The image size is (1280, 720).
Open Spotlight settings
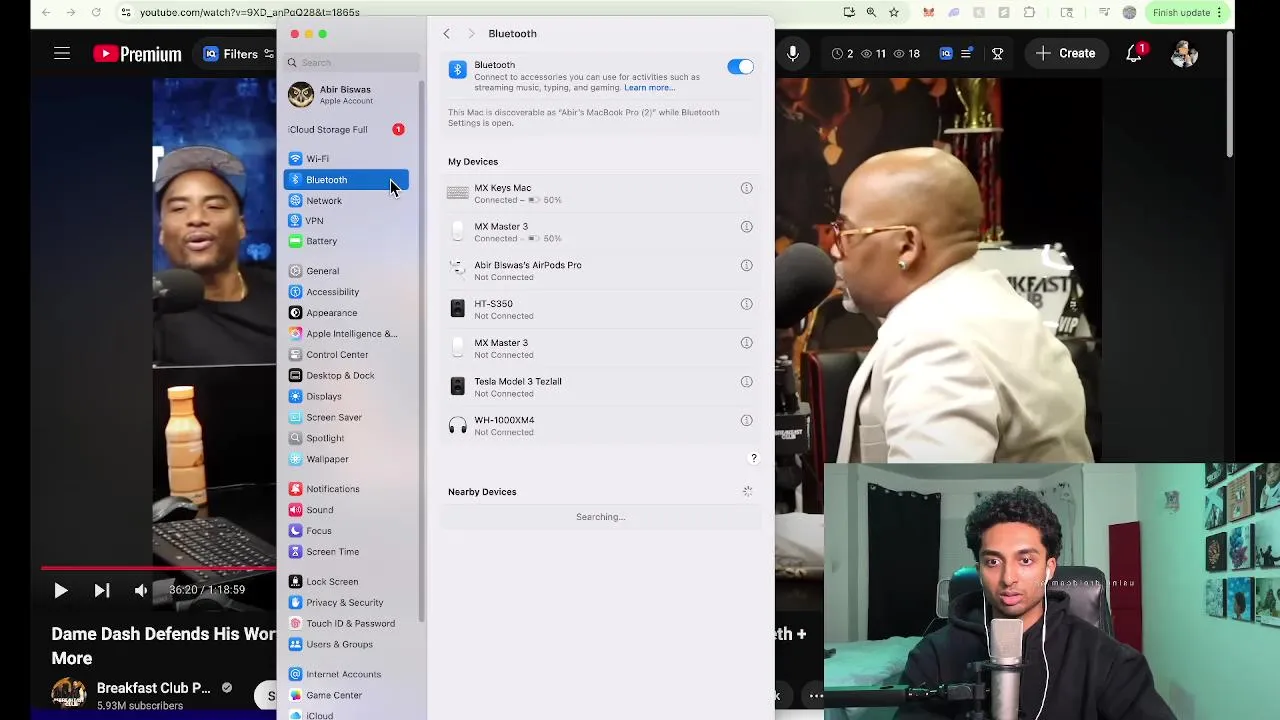pos(346,438)
